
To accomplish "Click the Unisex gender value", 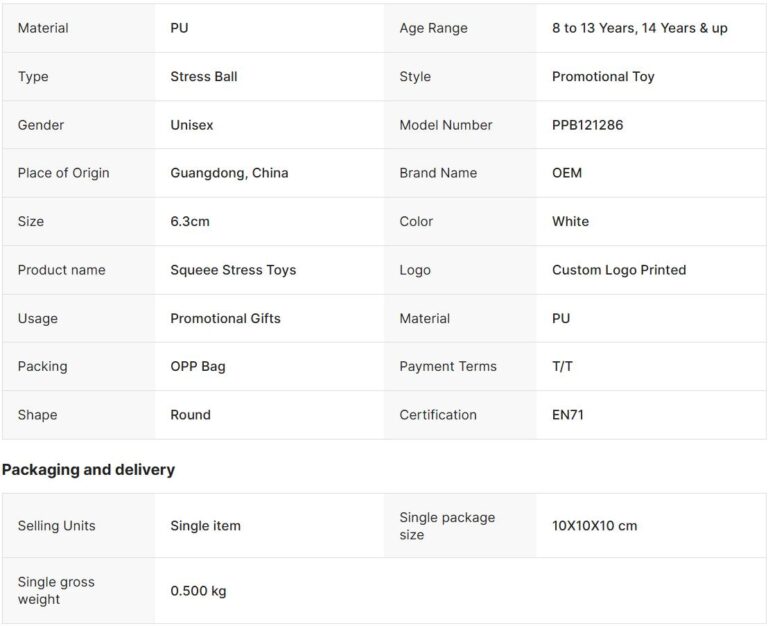I will [x=192, y=125].
